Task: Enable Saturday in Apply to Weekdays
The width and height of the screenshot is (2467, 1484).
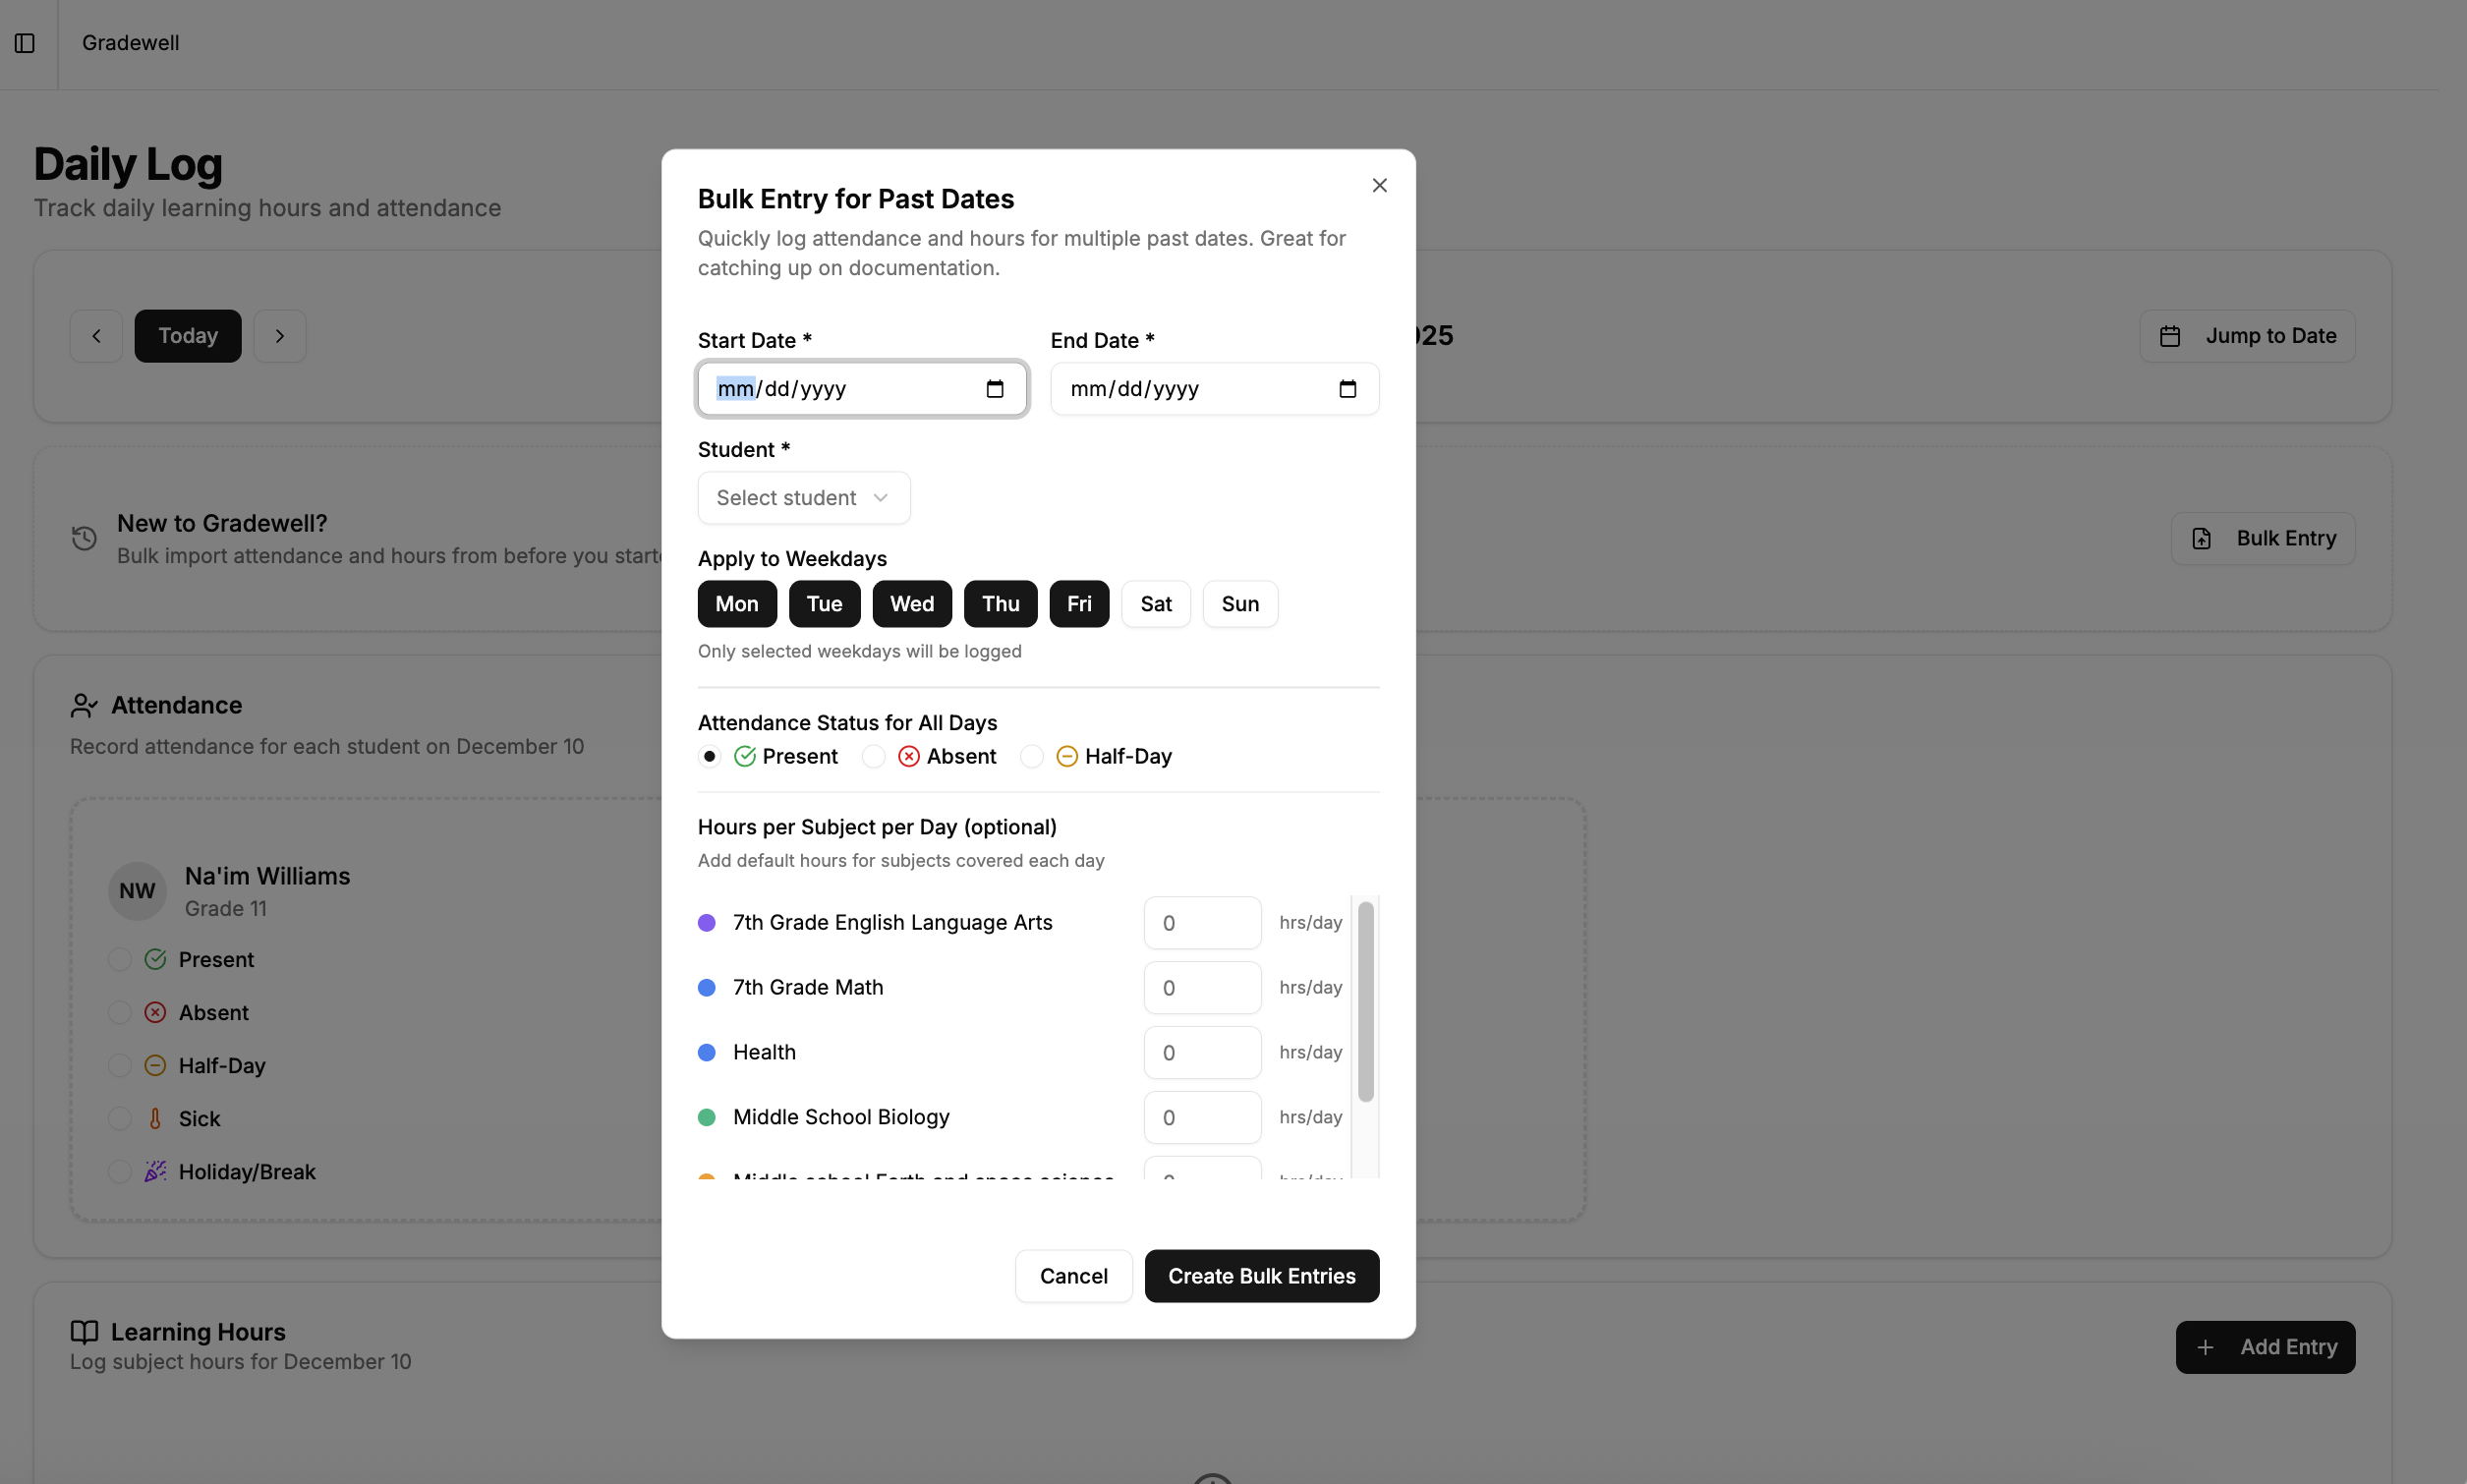Action: tap(1155, 603)
